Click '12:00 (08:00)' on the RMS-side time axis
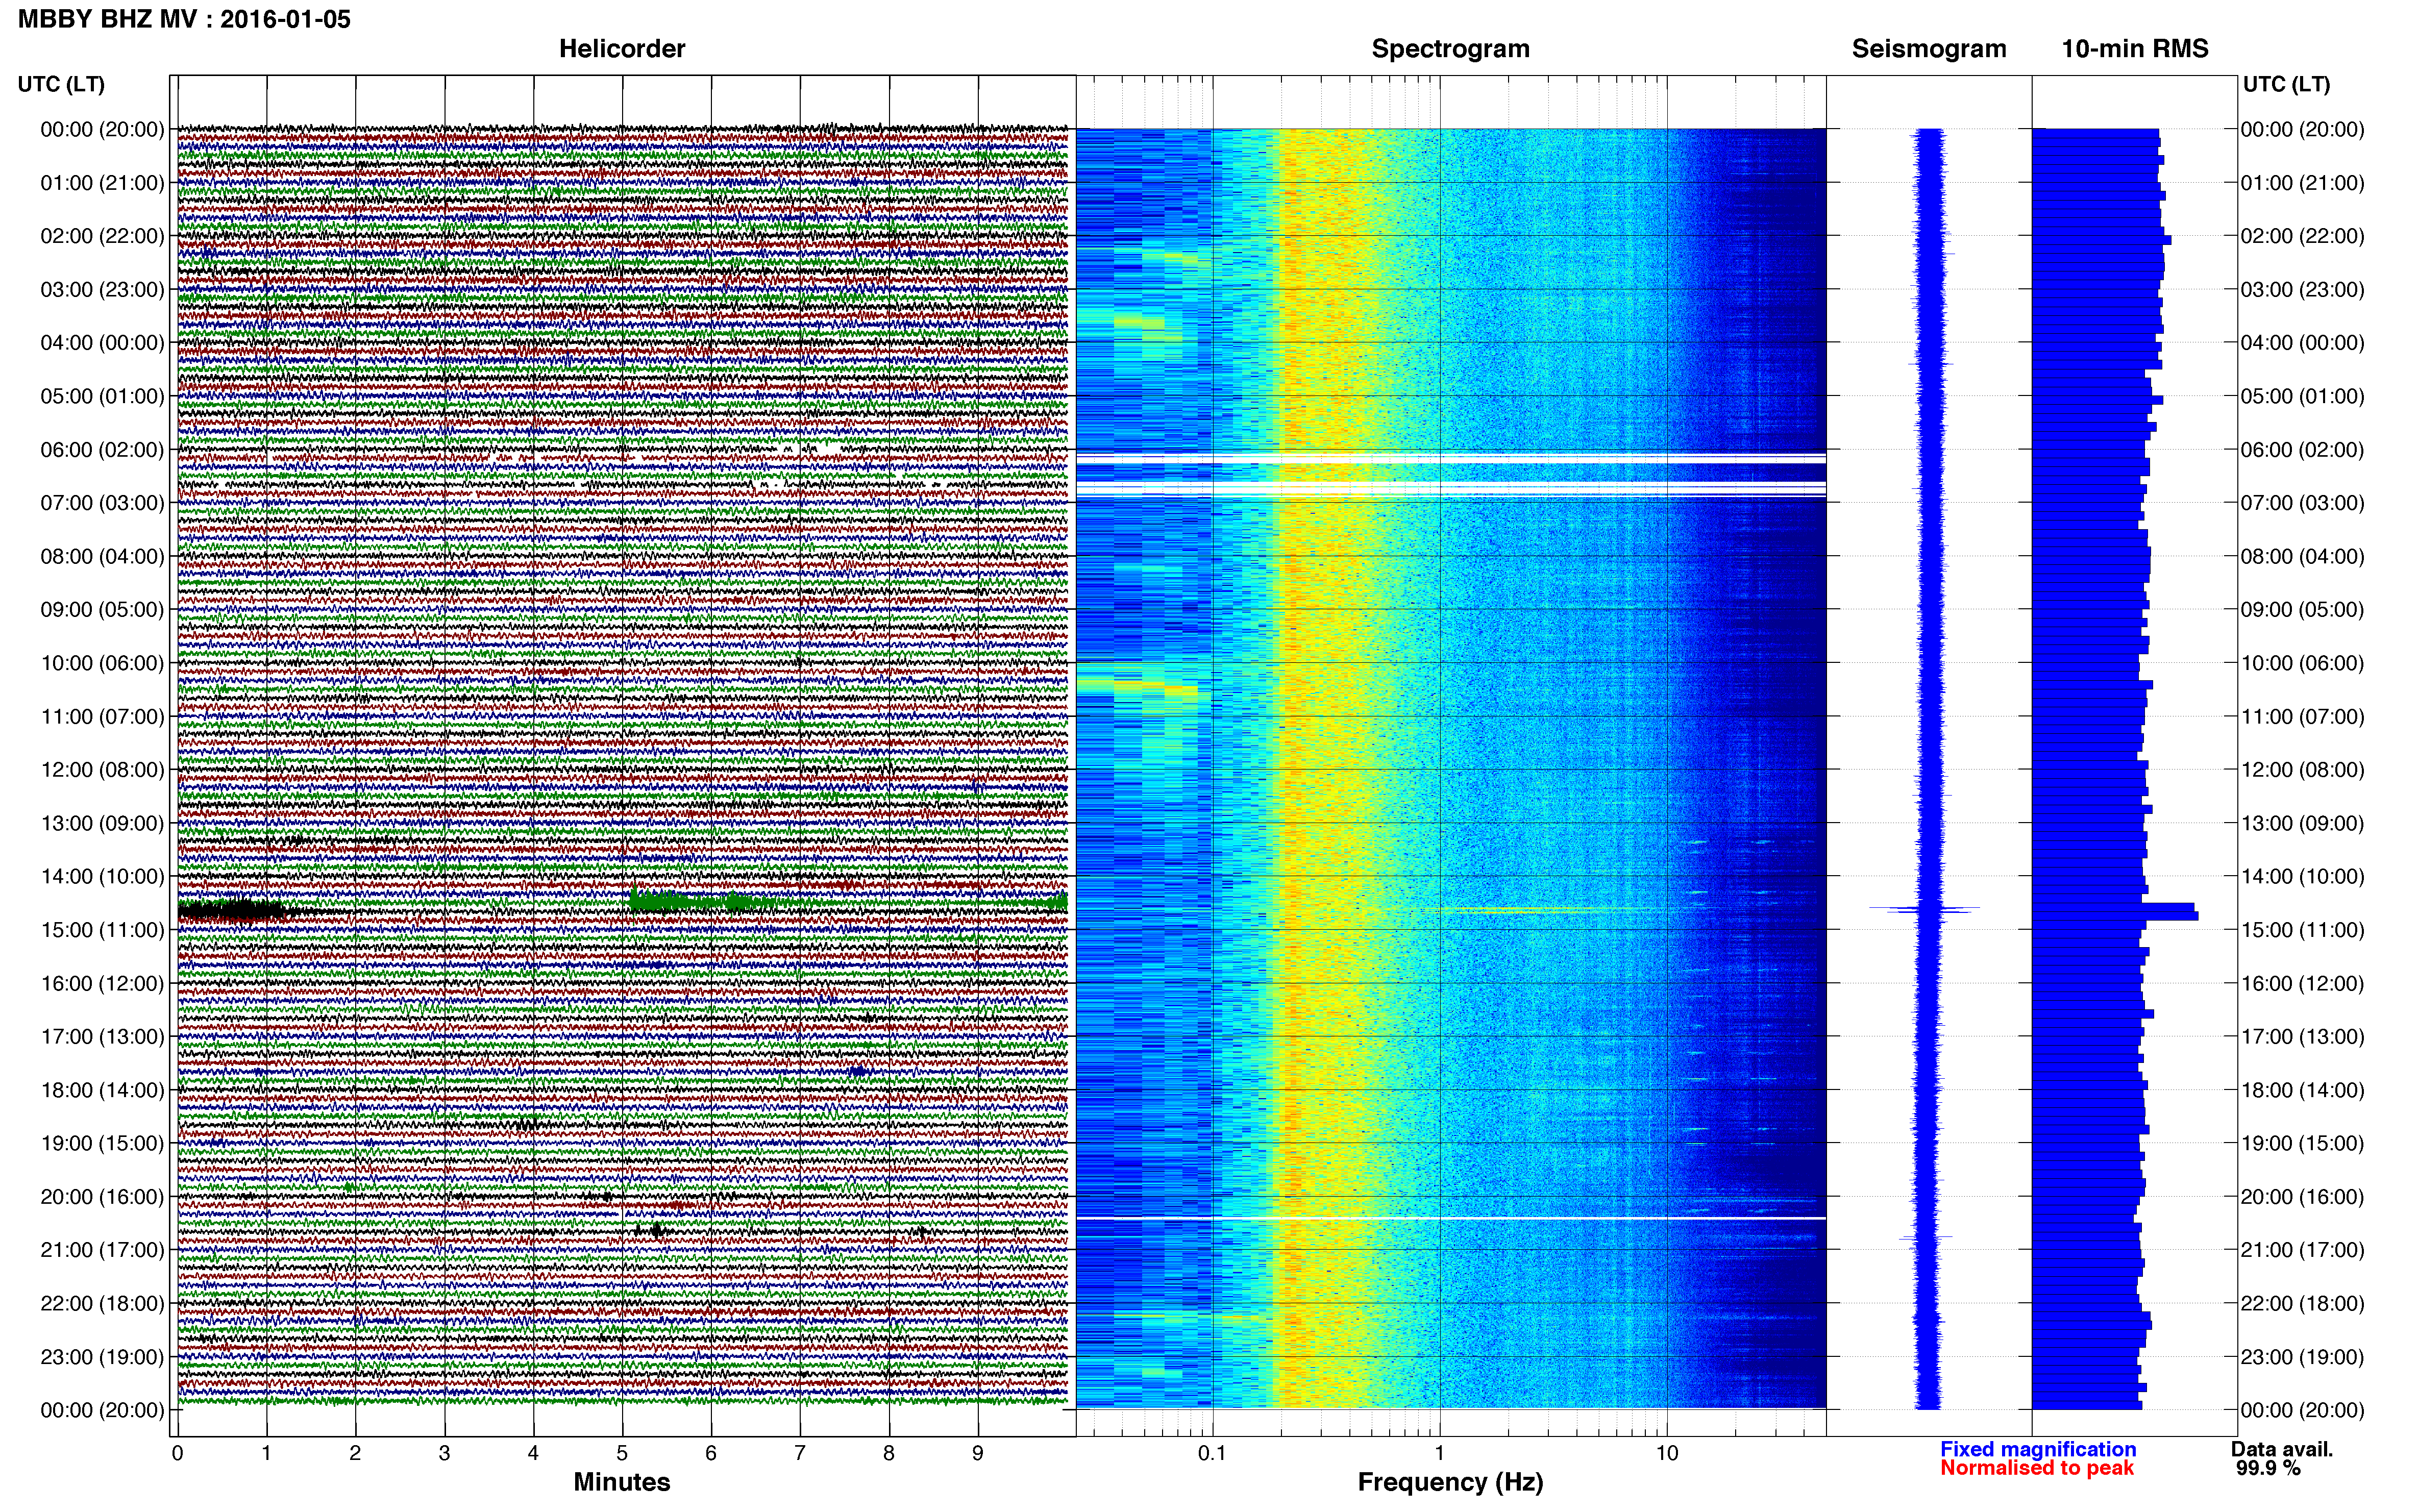Image resolution: width=2419 pixels, height=1512 pixels. coord(2302,770)
